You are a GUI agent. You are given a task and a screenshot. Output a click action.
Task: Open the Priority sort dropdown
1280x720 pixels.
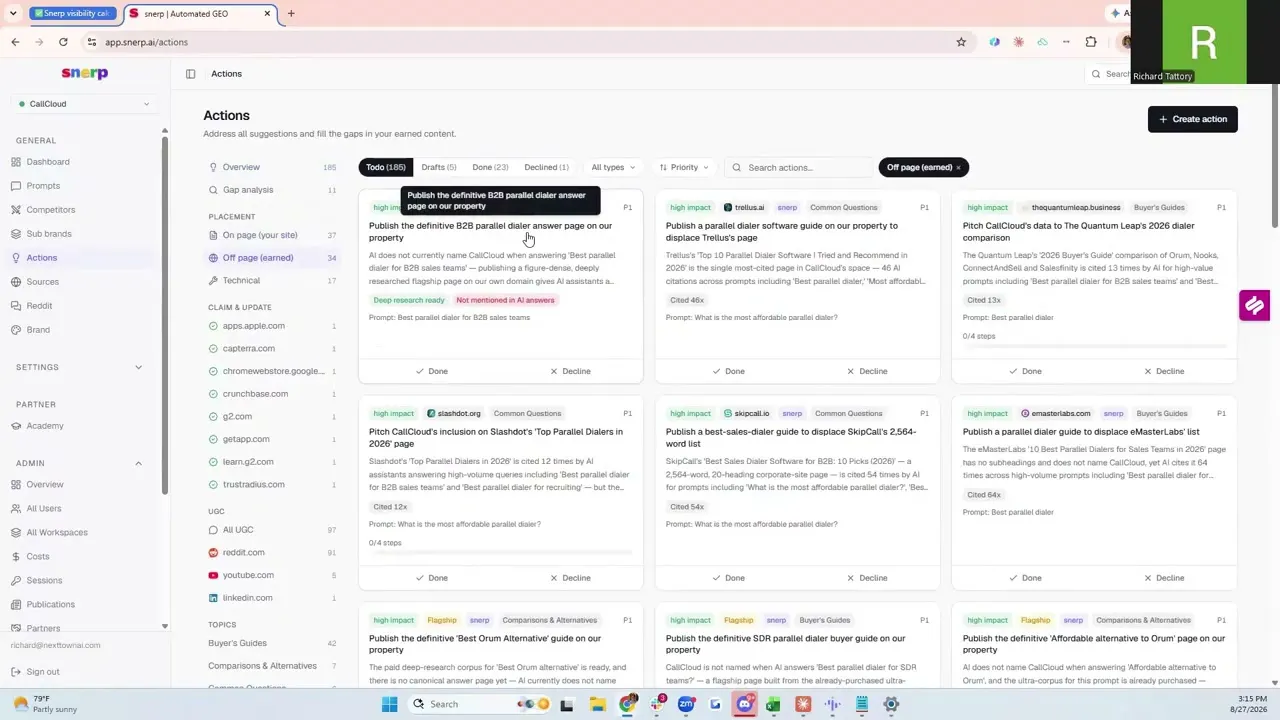pyautogui.click(x=684, y=168)
